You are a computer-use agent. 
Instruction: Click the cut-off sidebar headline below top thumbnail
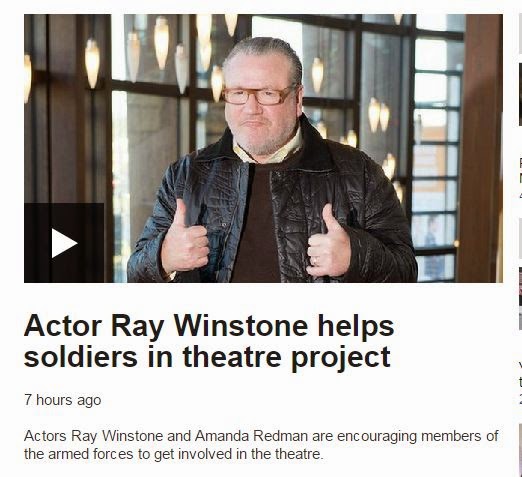tap(520, 171)
